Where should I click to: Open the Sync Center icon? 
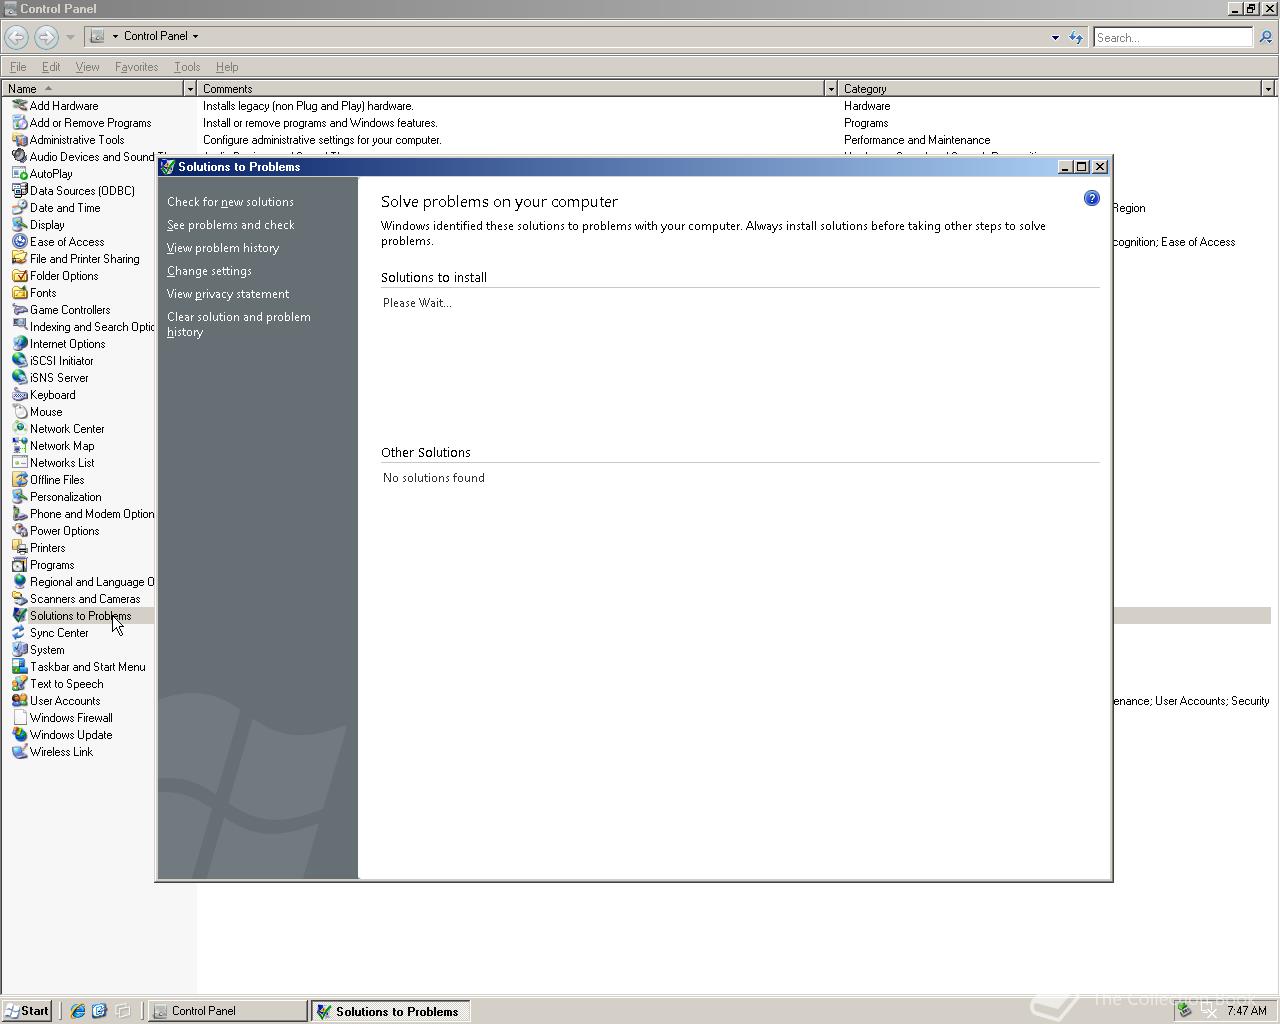click(x=19, y=632)
